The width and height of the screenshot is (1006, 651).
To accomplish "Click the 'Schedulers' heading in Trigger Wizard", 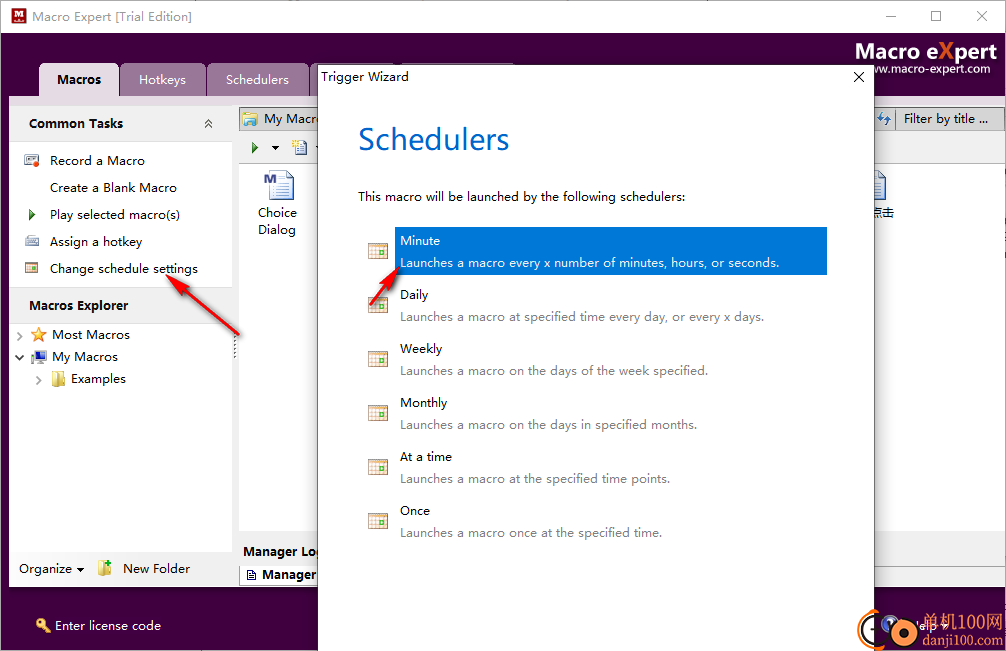I will pos(434,139).
